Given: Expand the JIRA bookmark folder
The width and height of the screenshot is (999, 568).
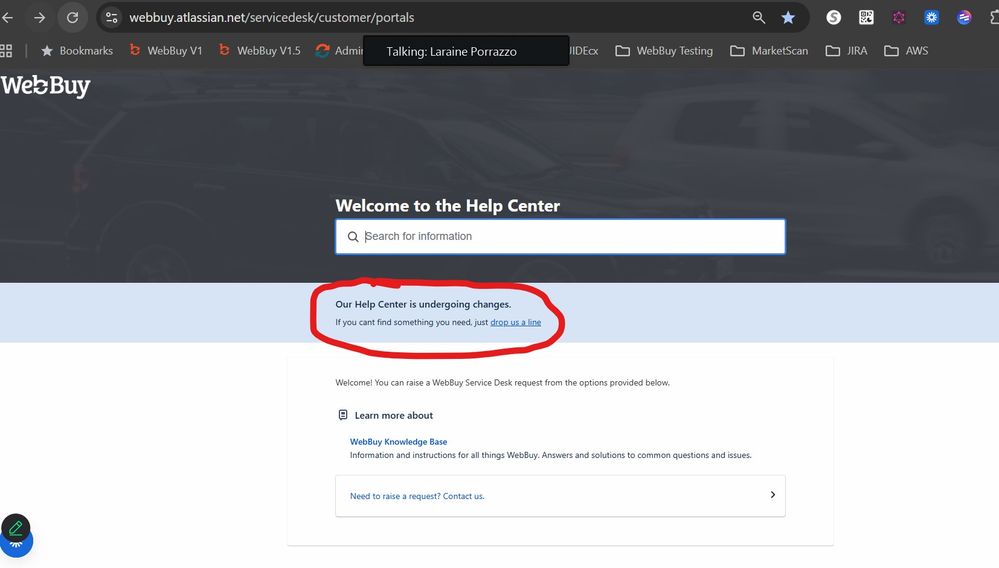Looking at the screenshot, I should (846, 51).
